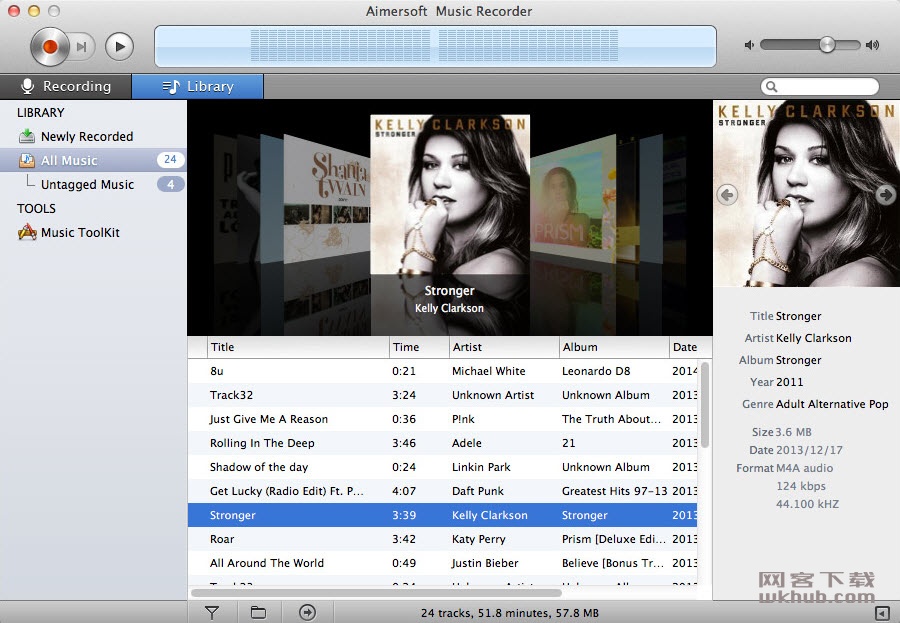Select 'Rolling In The Deep' track

pyautogui.click(x=443, y=443)
